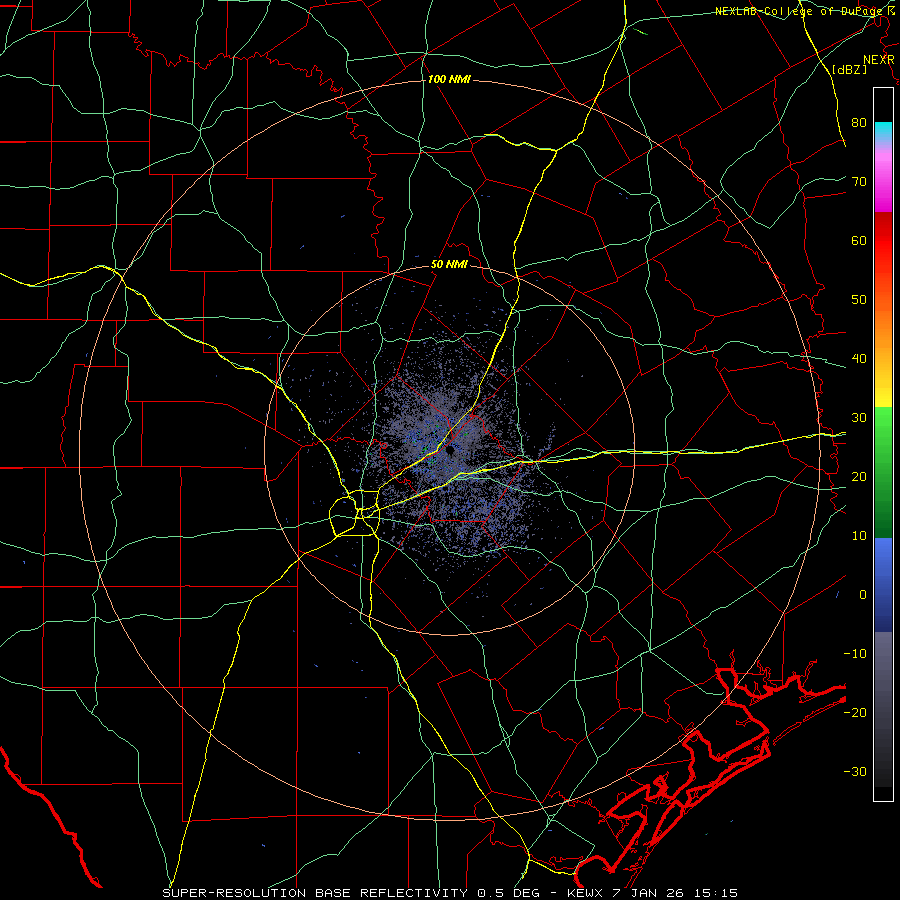Click the 20 value on the dBZ scale

[859, 477]
